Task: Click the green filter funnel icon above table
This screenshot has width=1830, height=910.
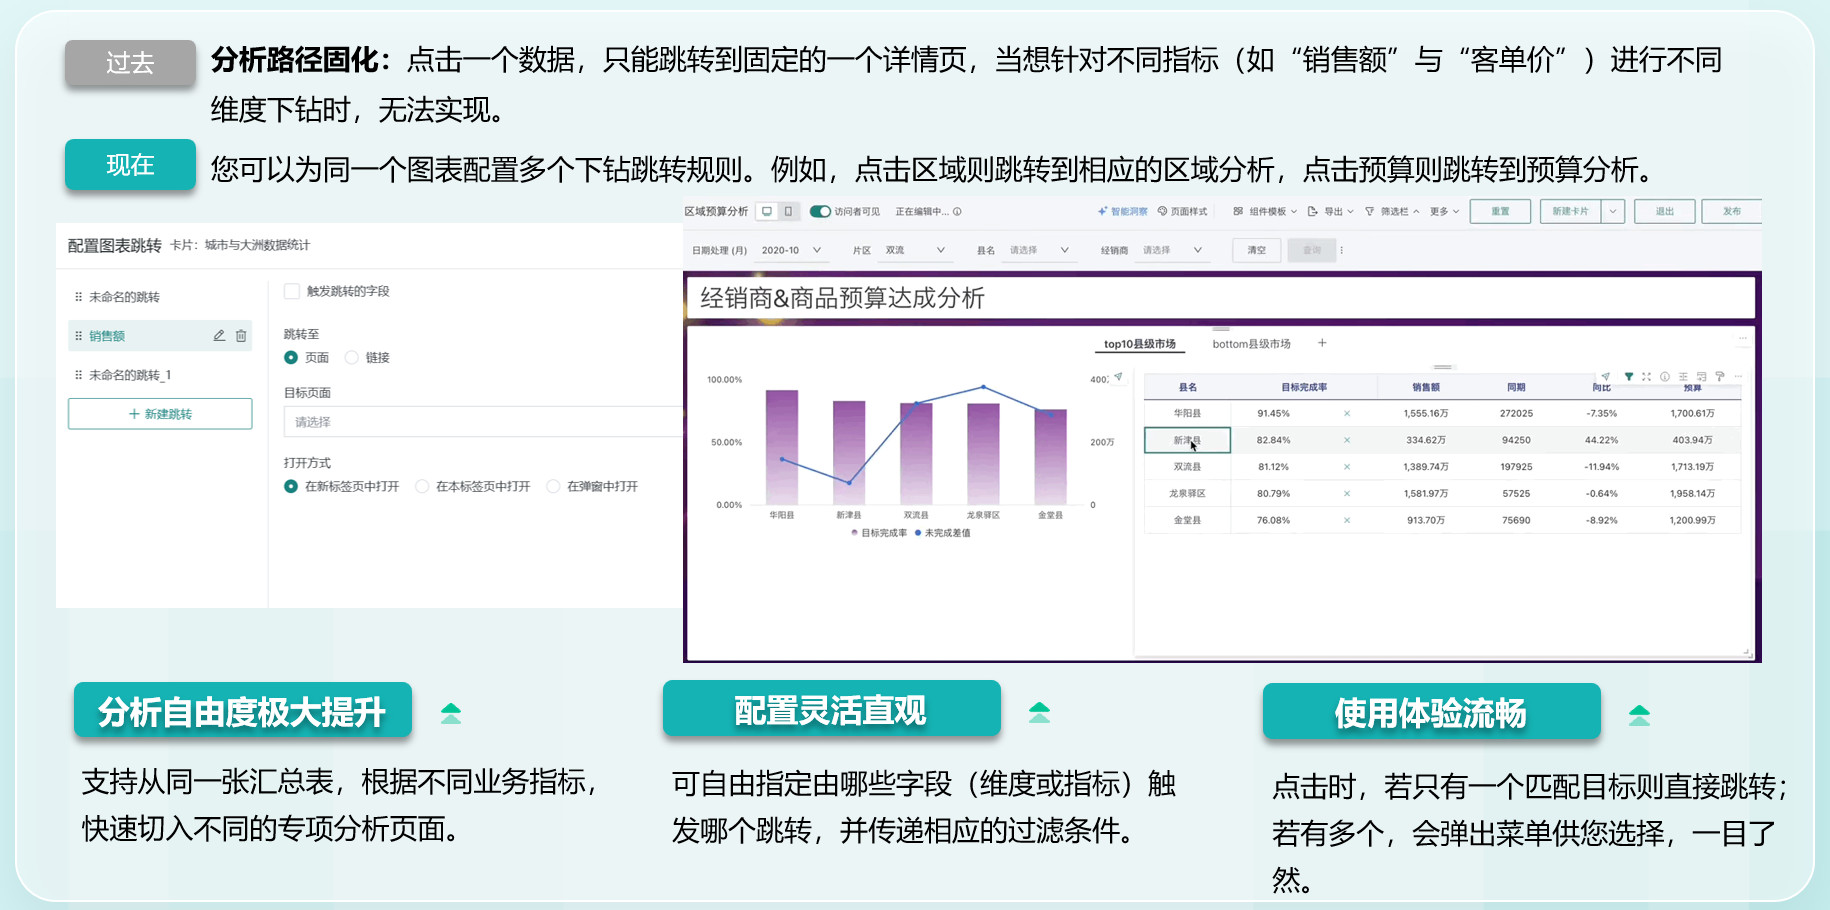Action: pyautogui.click(x=1629, y=377)
